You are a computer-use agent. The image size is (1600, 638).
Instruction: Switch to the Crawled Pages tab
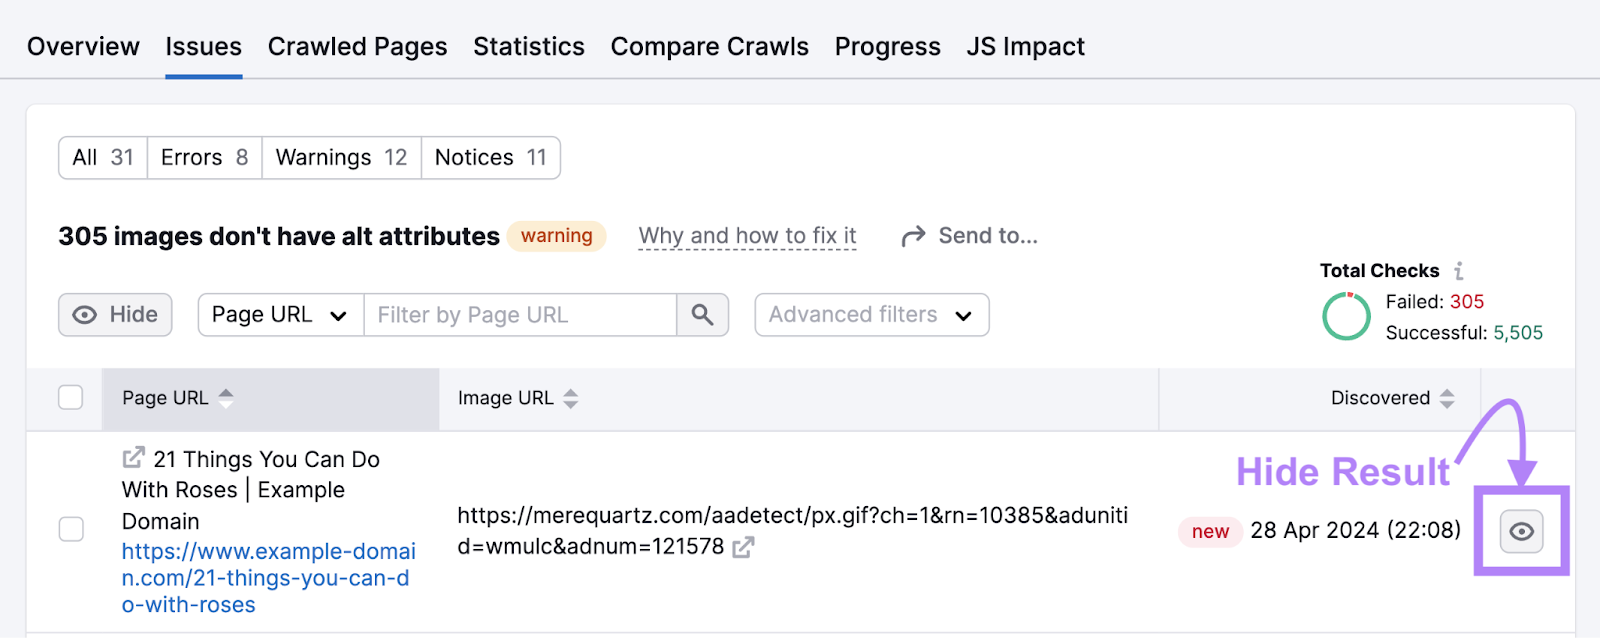pyautogui.click(x=357, y=46)
